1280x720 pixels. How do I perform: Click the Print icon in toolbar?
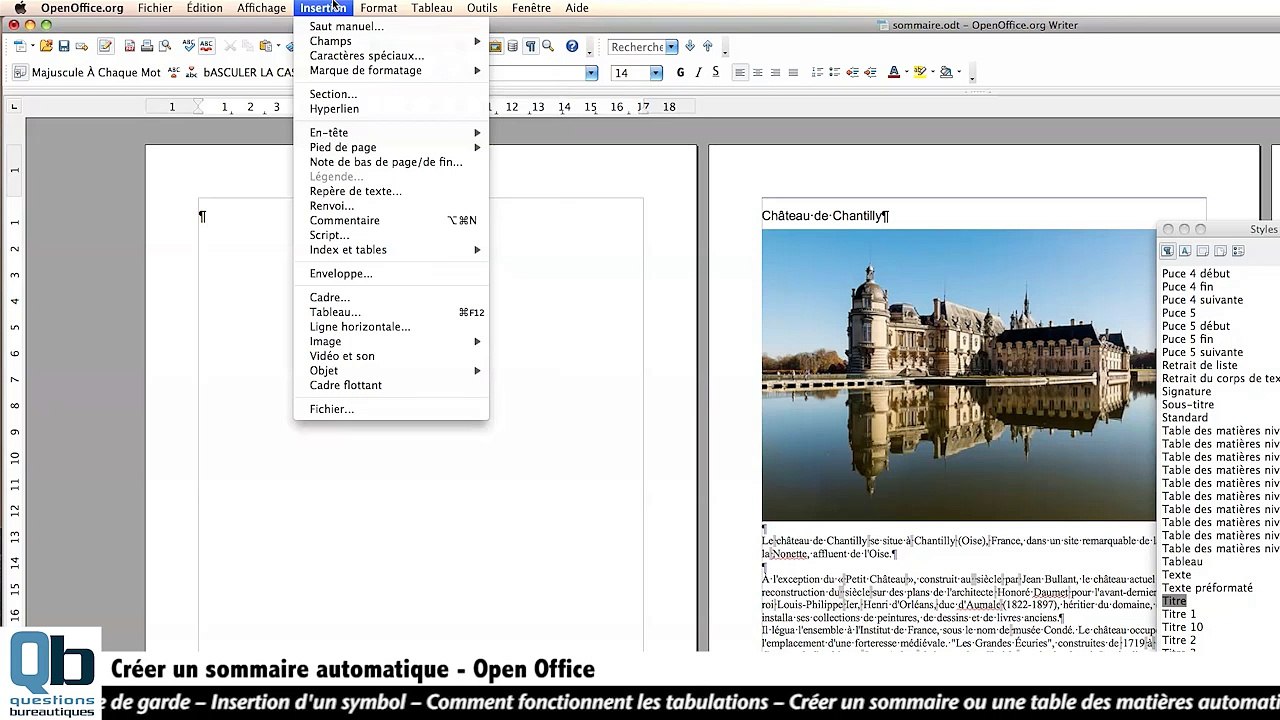point(147,47)
